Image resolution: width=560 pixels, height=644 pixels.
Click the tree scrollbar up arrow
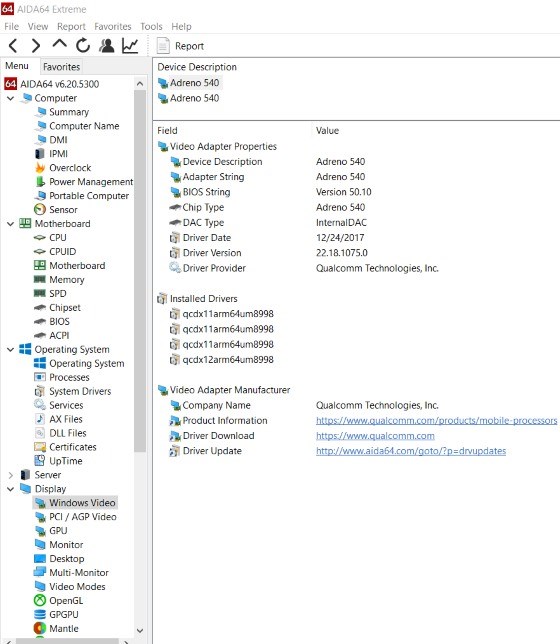tap(140, 84)
